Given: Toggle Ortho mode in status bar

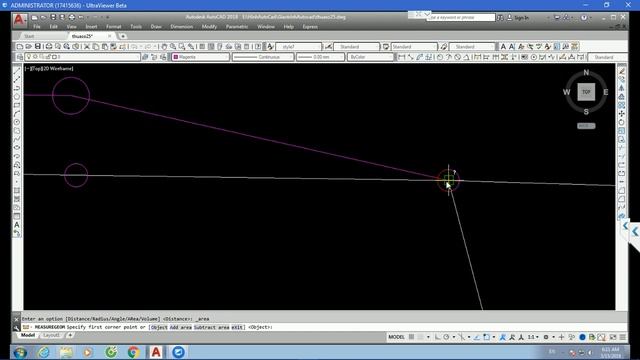Looking at the screenshot, I should click(x=437, y=337).
